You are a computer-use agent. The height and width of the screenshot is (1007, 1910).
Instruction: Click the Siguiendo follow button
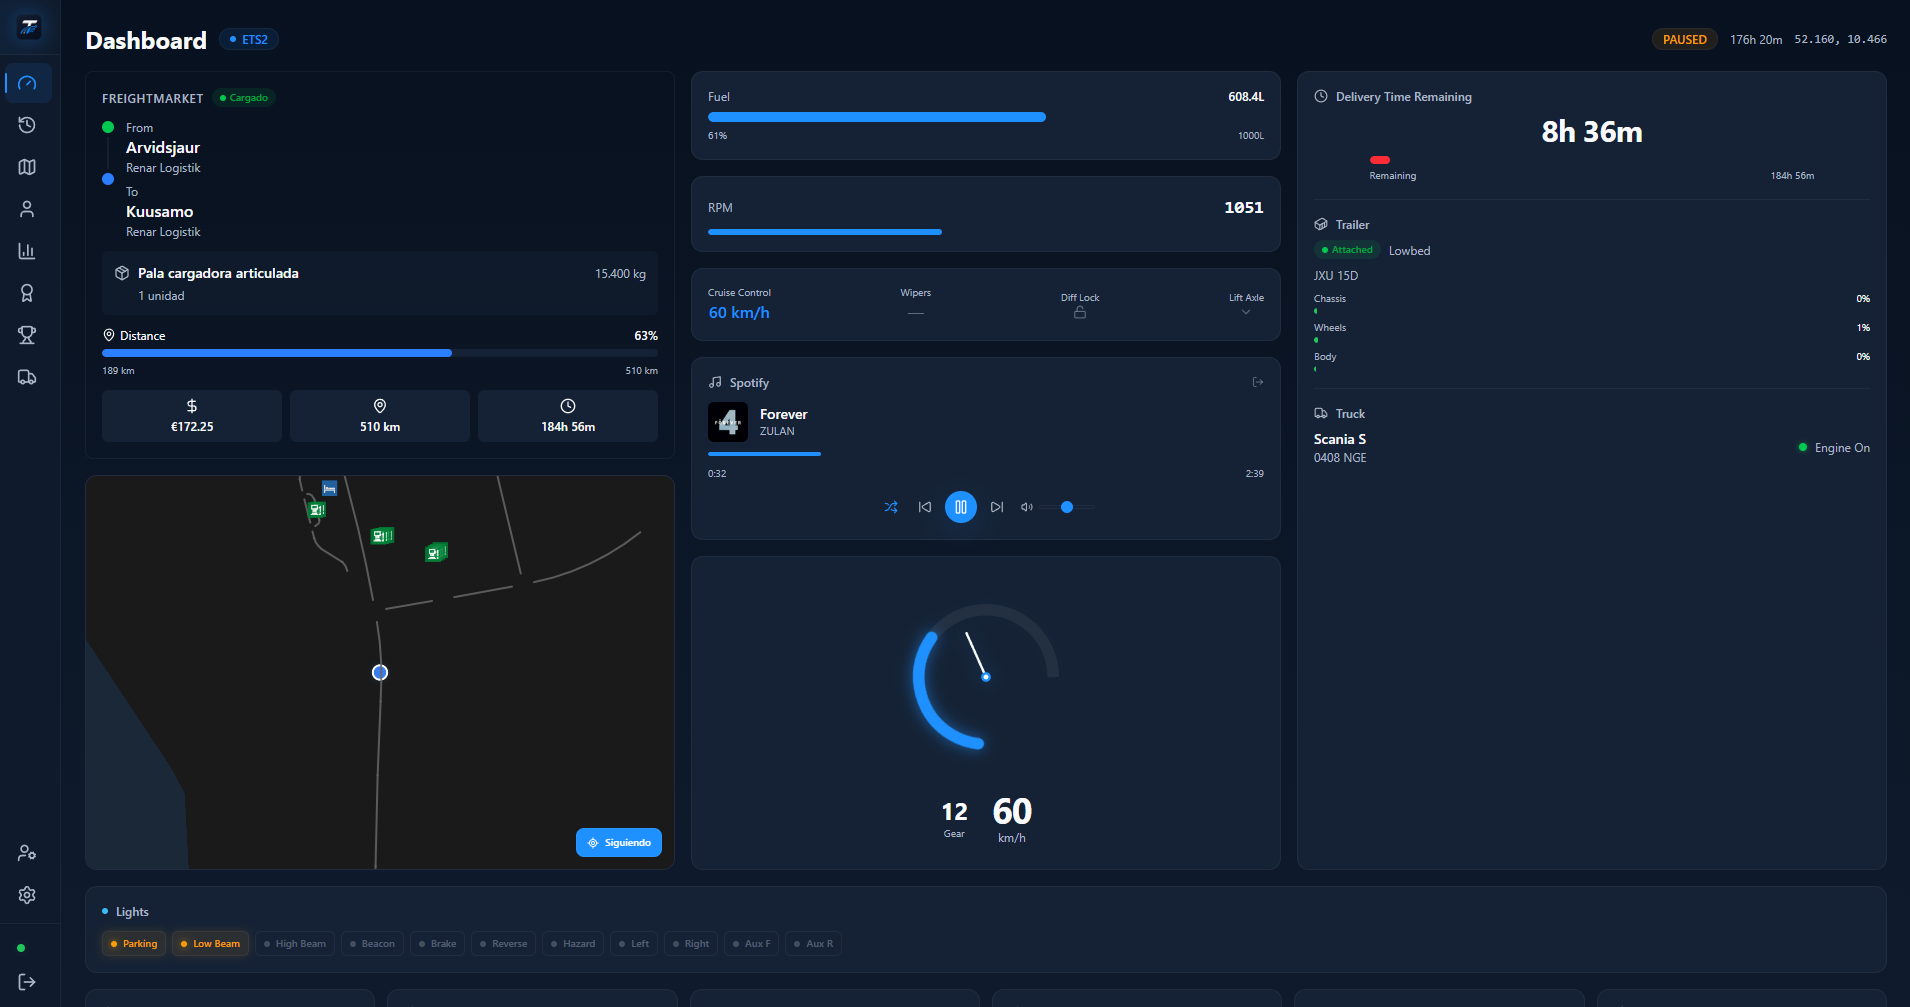pyautogui.click(x=619, y=843)
